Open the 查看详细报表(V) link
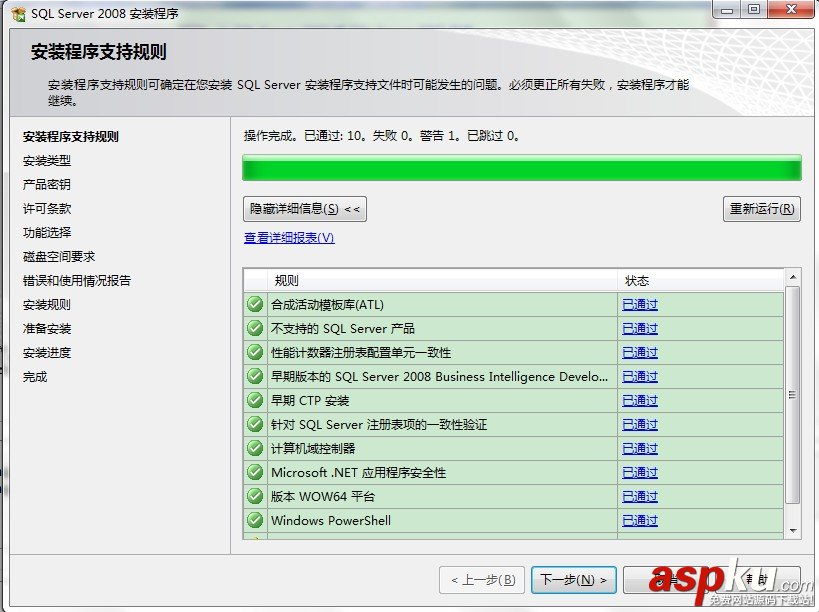The height and width of the screenshot is (612, 819). point(289,238)
